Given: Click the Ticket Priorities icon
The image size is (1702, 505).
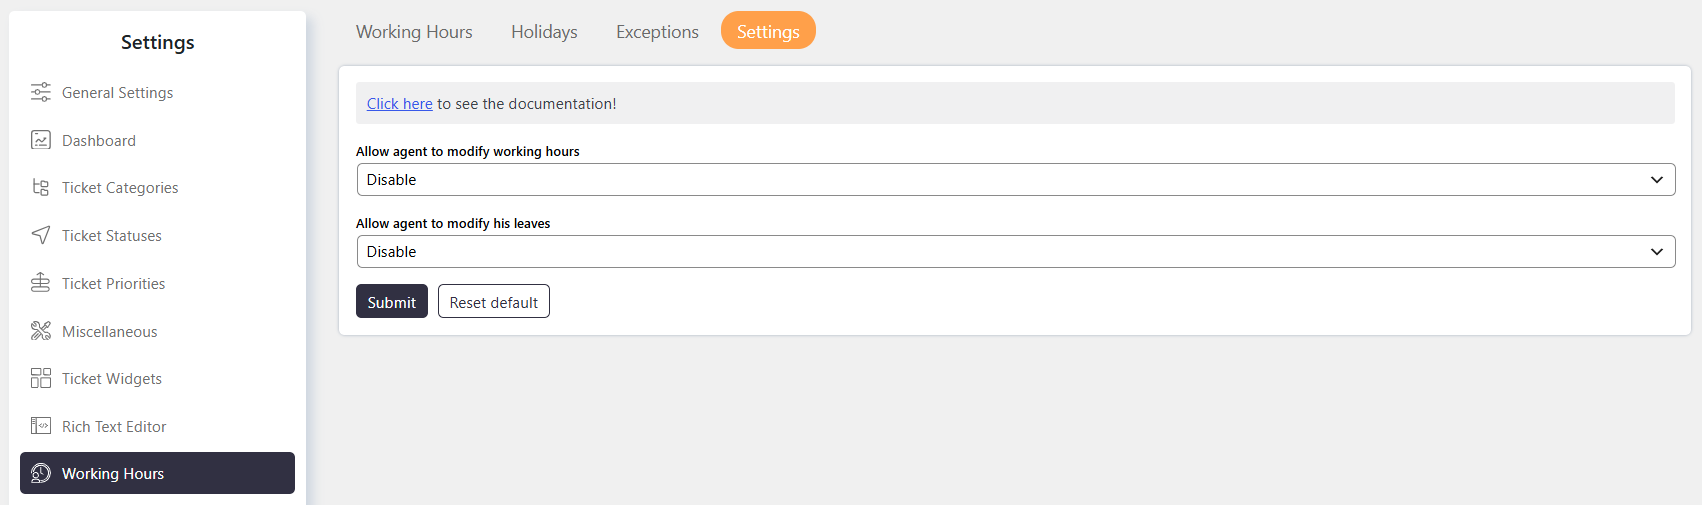Looking at the screenshot, I should pos(40,283).
